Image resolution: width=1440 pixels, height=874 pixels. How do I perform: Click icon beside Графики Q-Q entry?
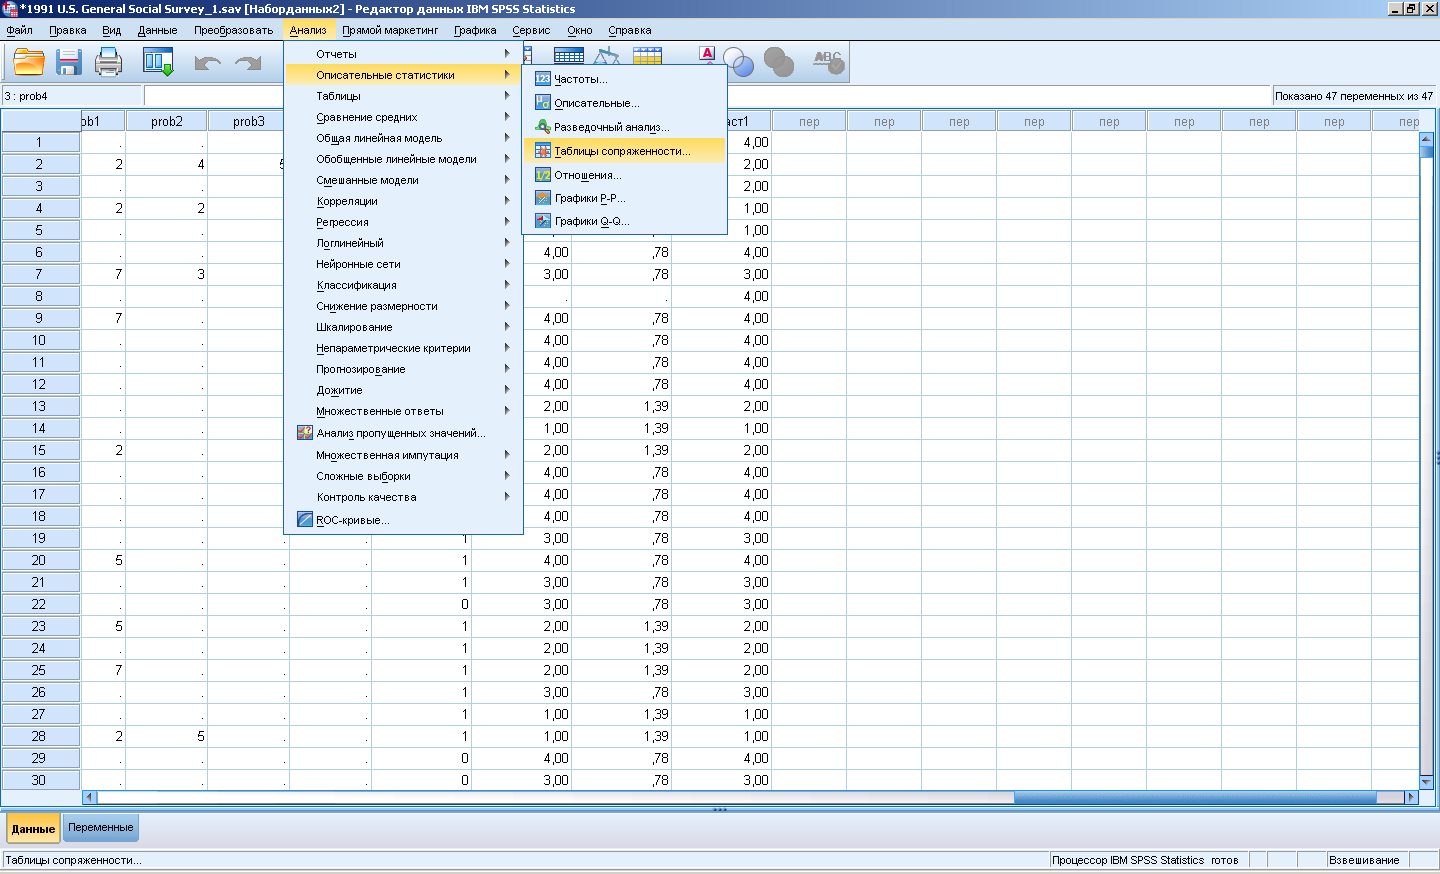pyautogui.click(x=543, y=221)
